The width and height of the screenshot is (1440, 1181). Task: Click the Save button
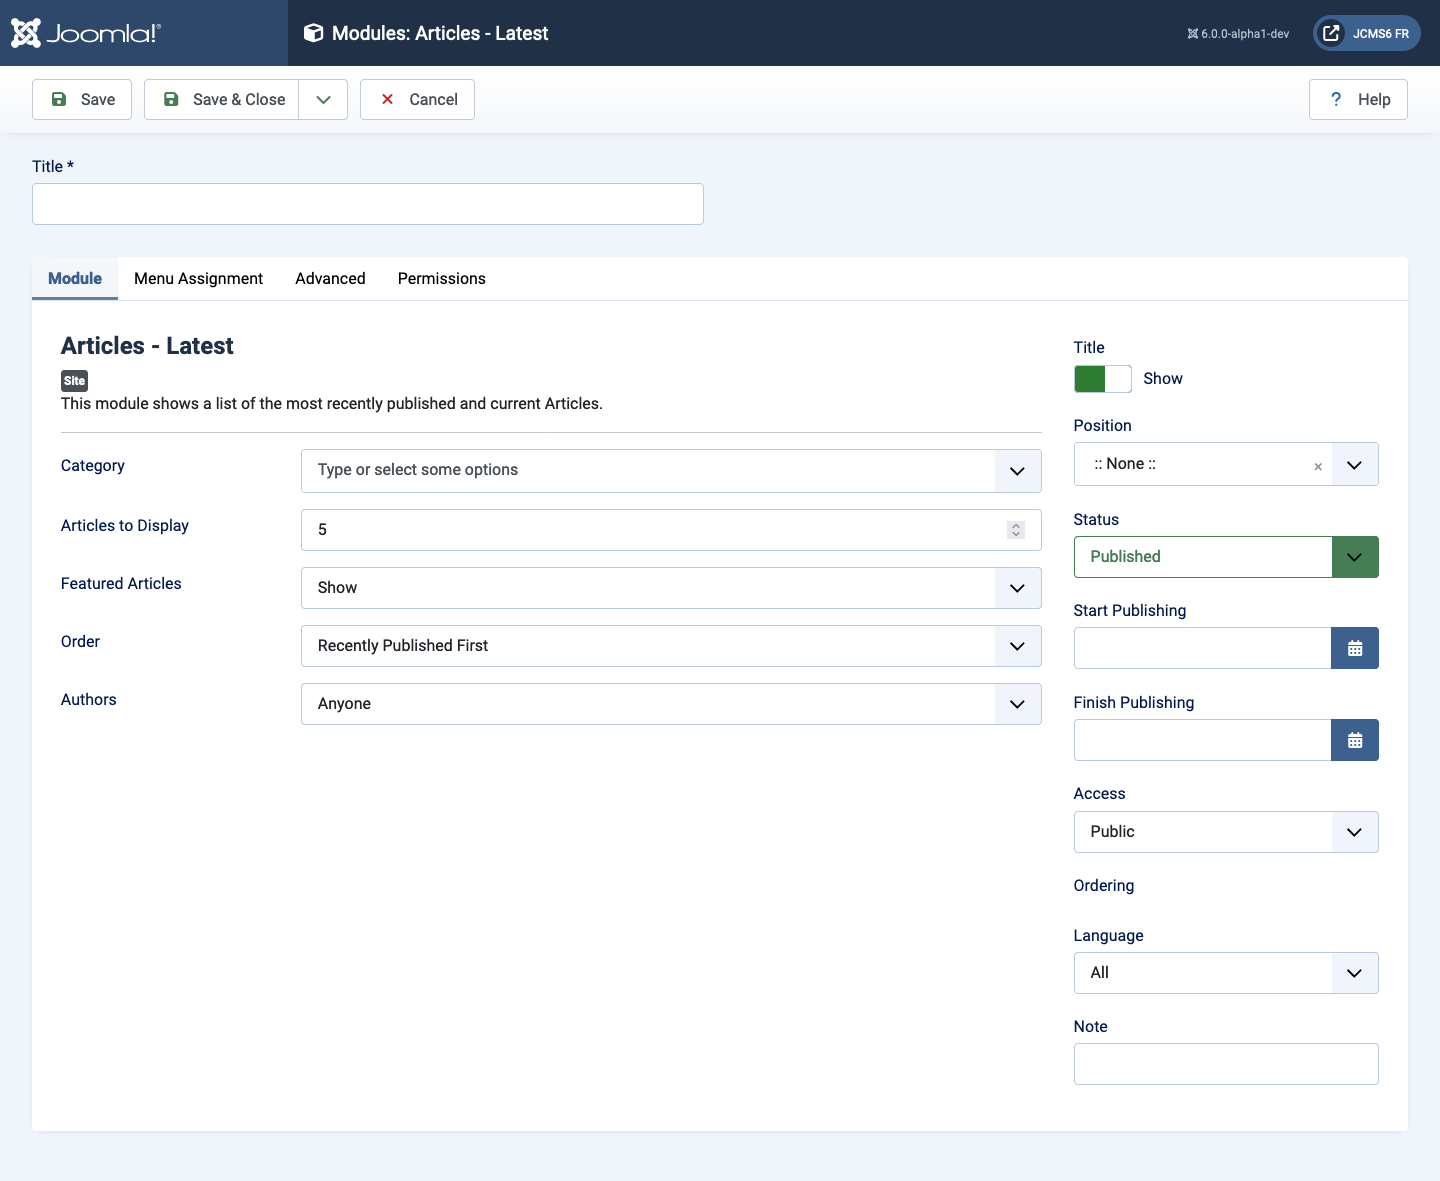82,99
